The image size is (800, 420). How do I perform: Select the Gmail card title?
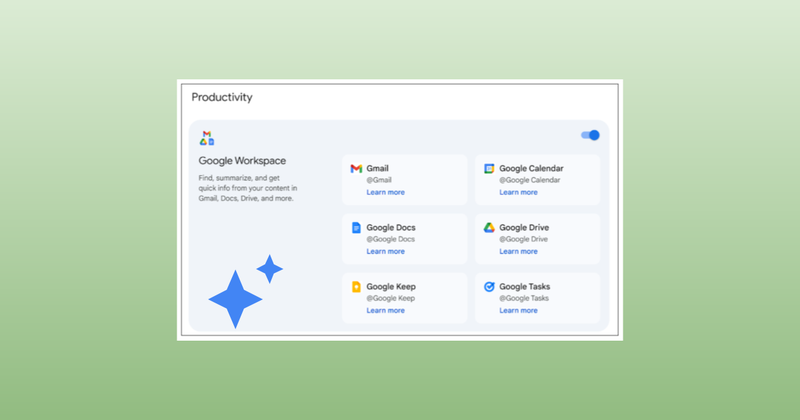point(378,168)
